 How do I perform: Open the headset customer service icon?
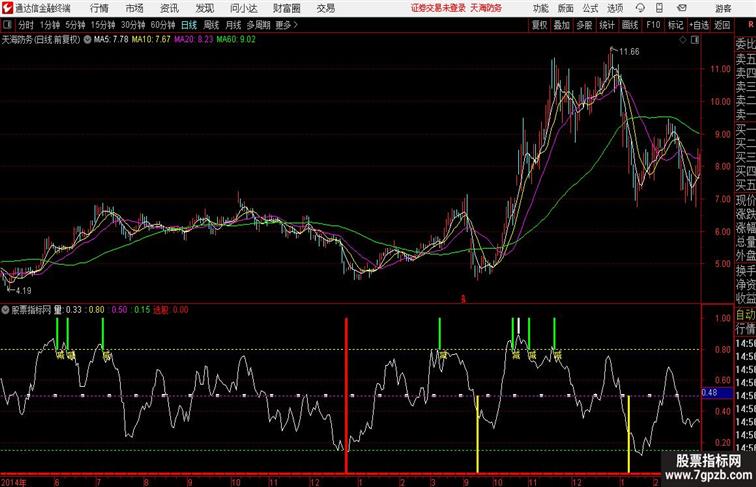pos(640,8)
